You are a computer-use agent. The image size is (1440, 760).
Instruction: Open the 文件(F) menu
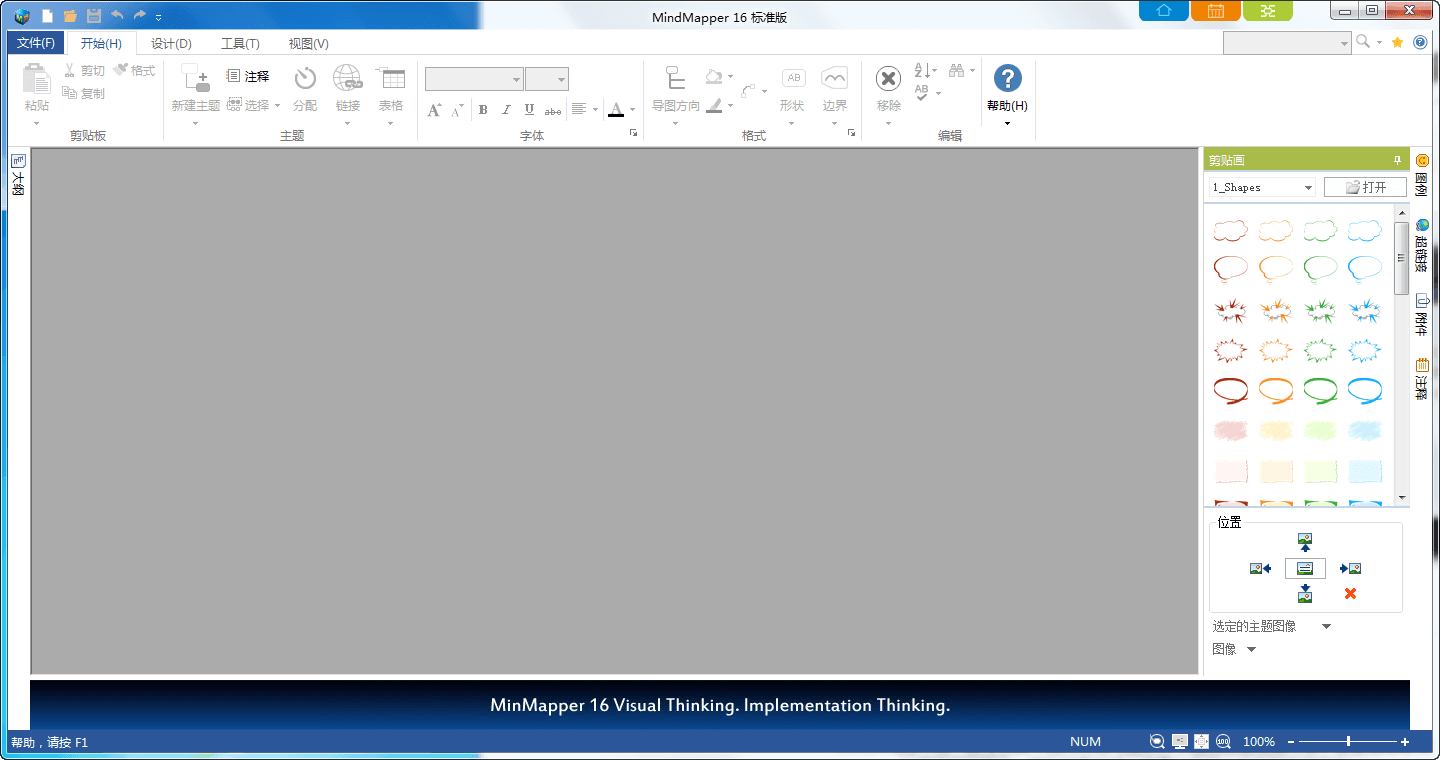click(x=36, y=43)
